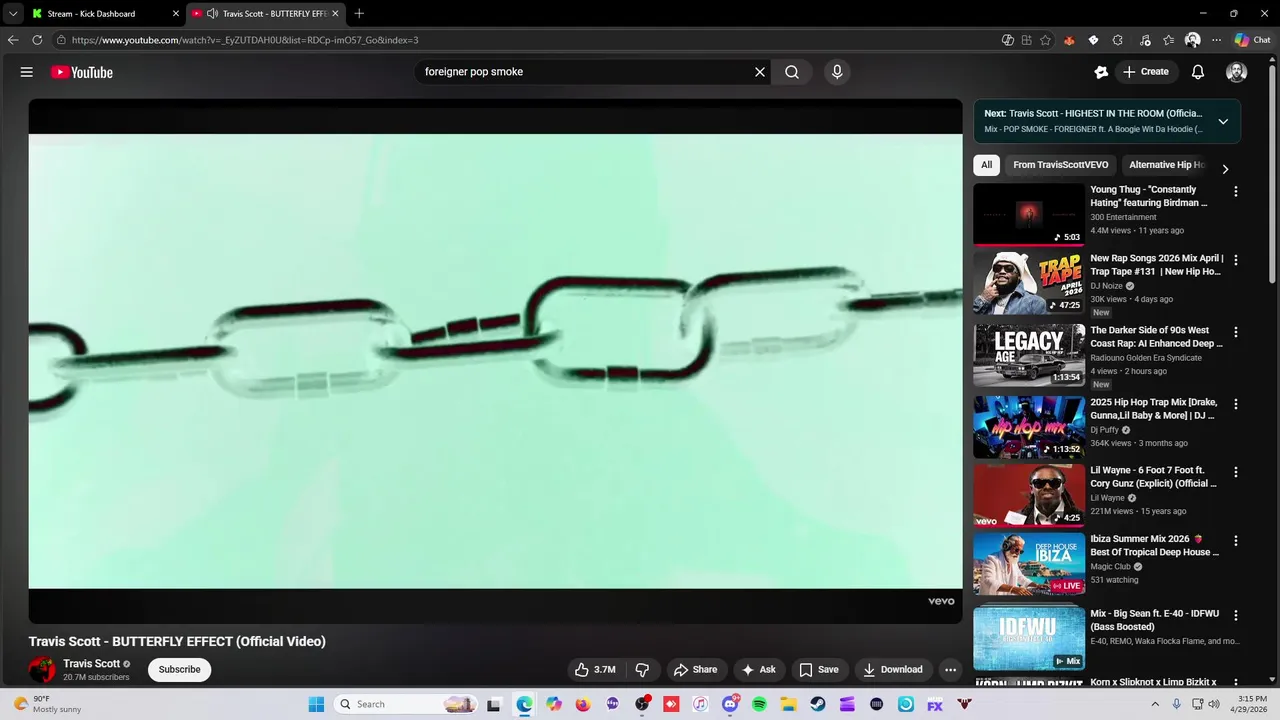Select the Alternative Hip Hop chip
The width and height of the screenshot is (1280, 720).
click(x=1166, y=165)
